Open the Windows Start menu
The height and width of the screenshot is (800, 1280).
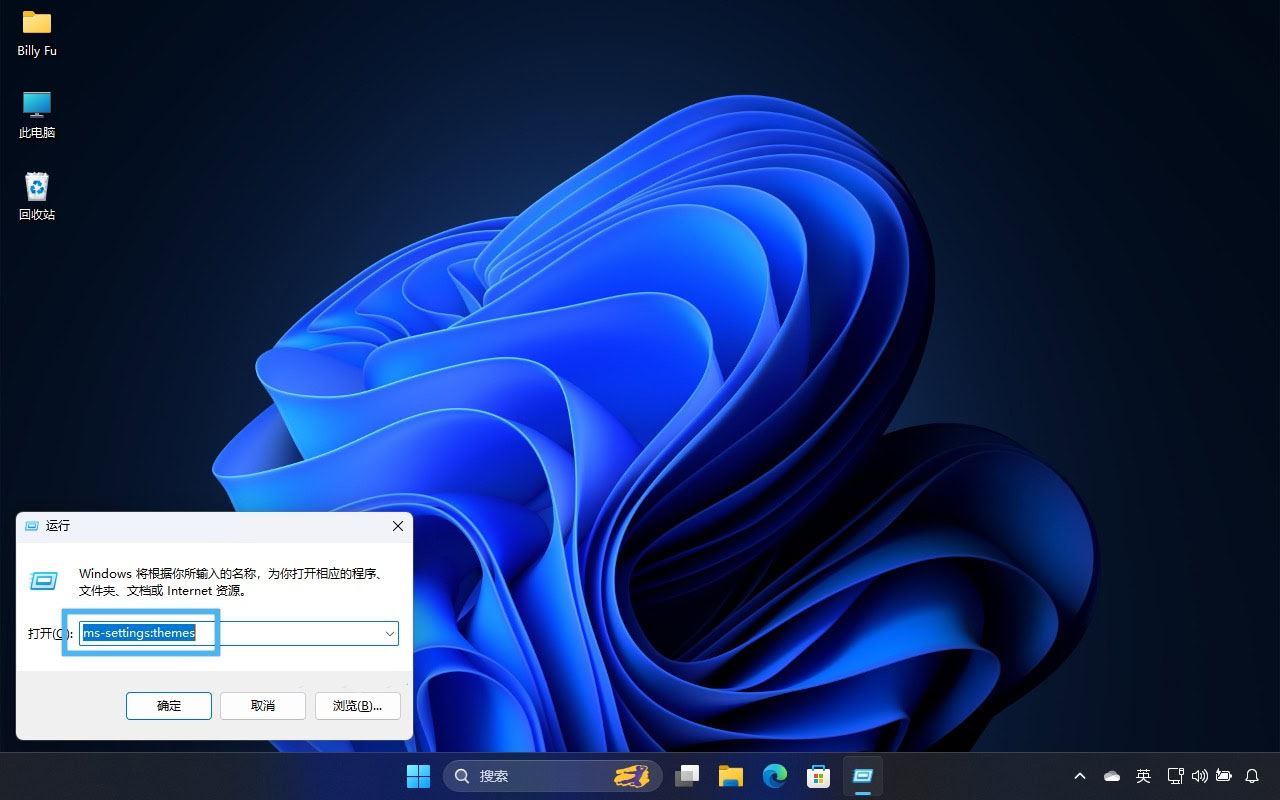click(418, 776)
